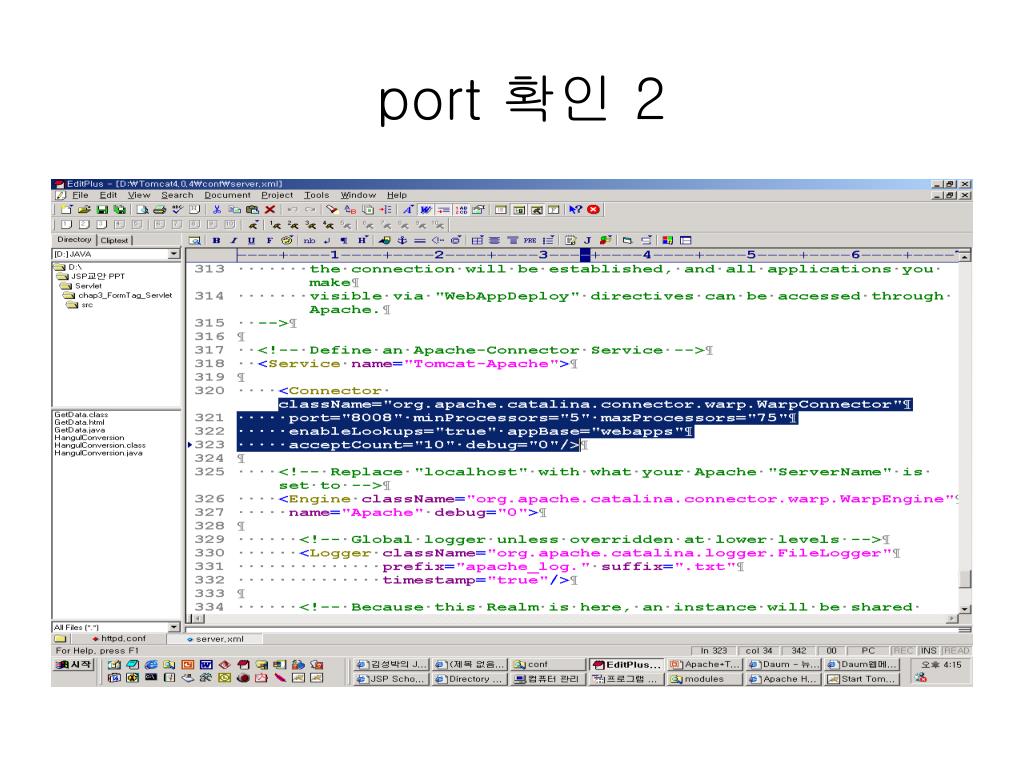The height and width of the screenshot is (768, 1024).
Task: Open the Heading H tag dropdown
Action: tap(362, 240)
